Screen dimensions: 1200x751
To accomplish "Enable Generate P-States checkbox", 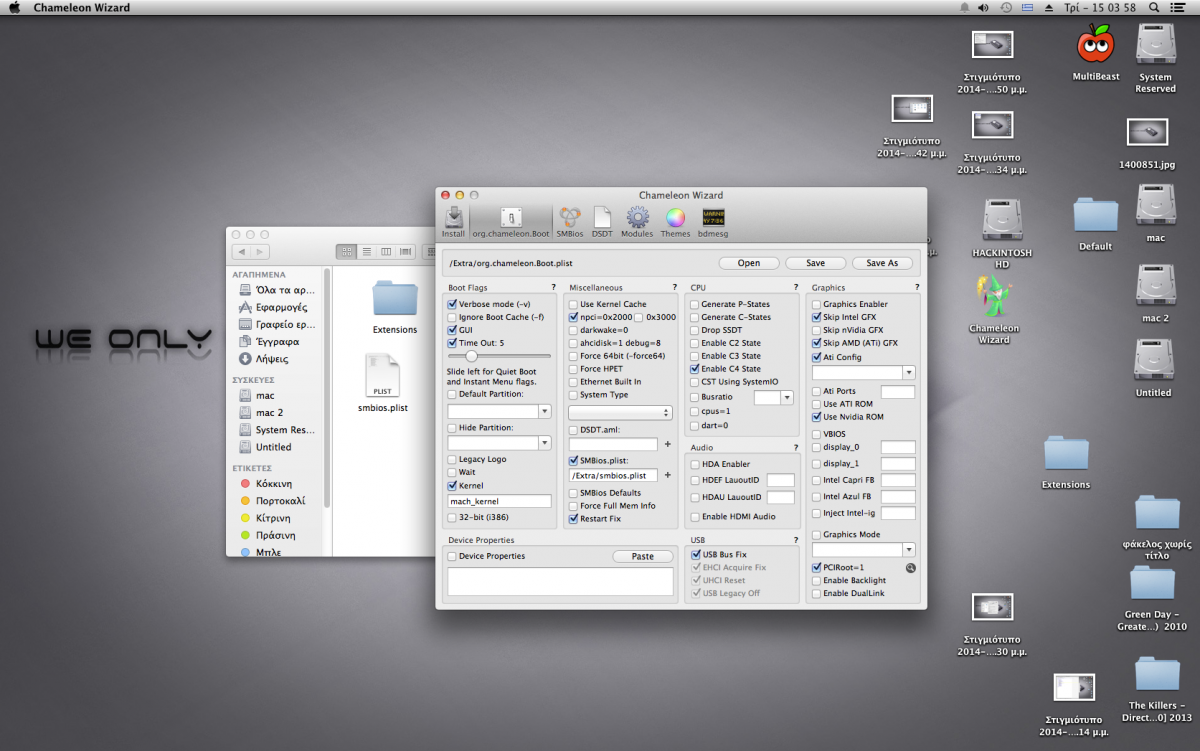I will (x=694, y=304).
